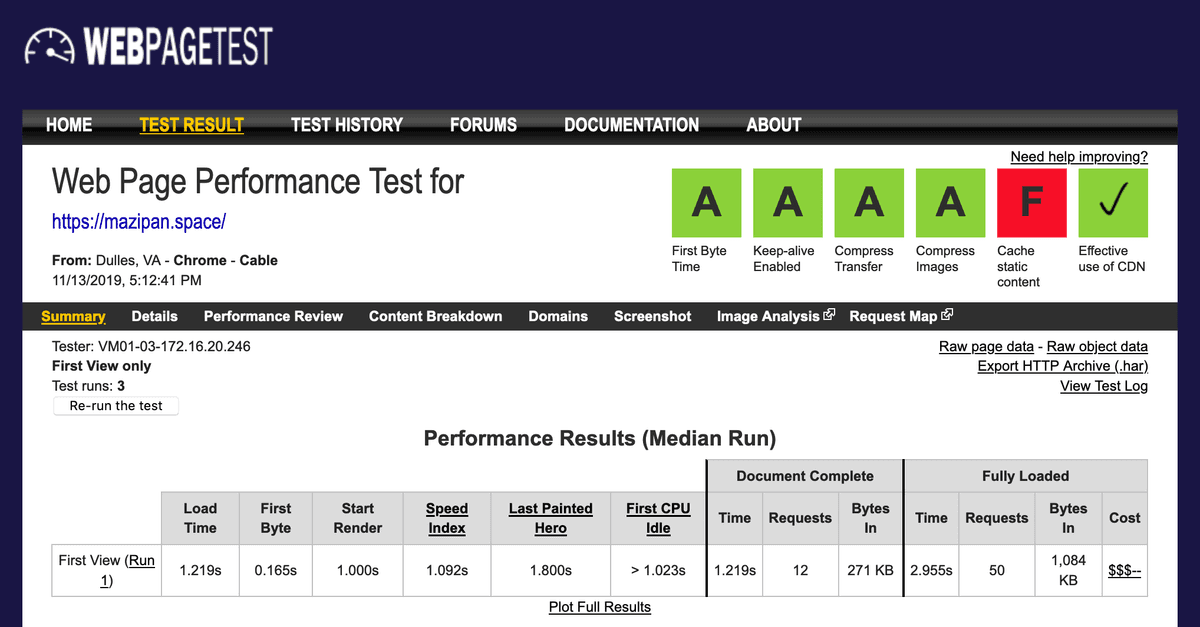Open TEST HISTORY in the top menu
This screenshot has width=1200, height=627.
347,125
